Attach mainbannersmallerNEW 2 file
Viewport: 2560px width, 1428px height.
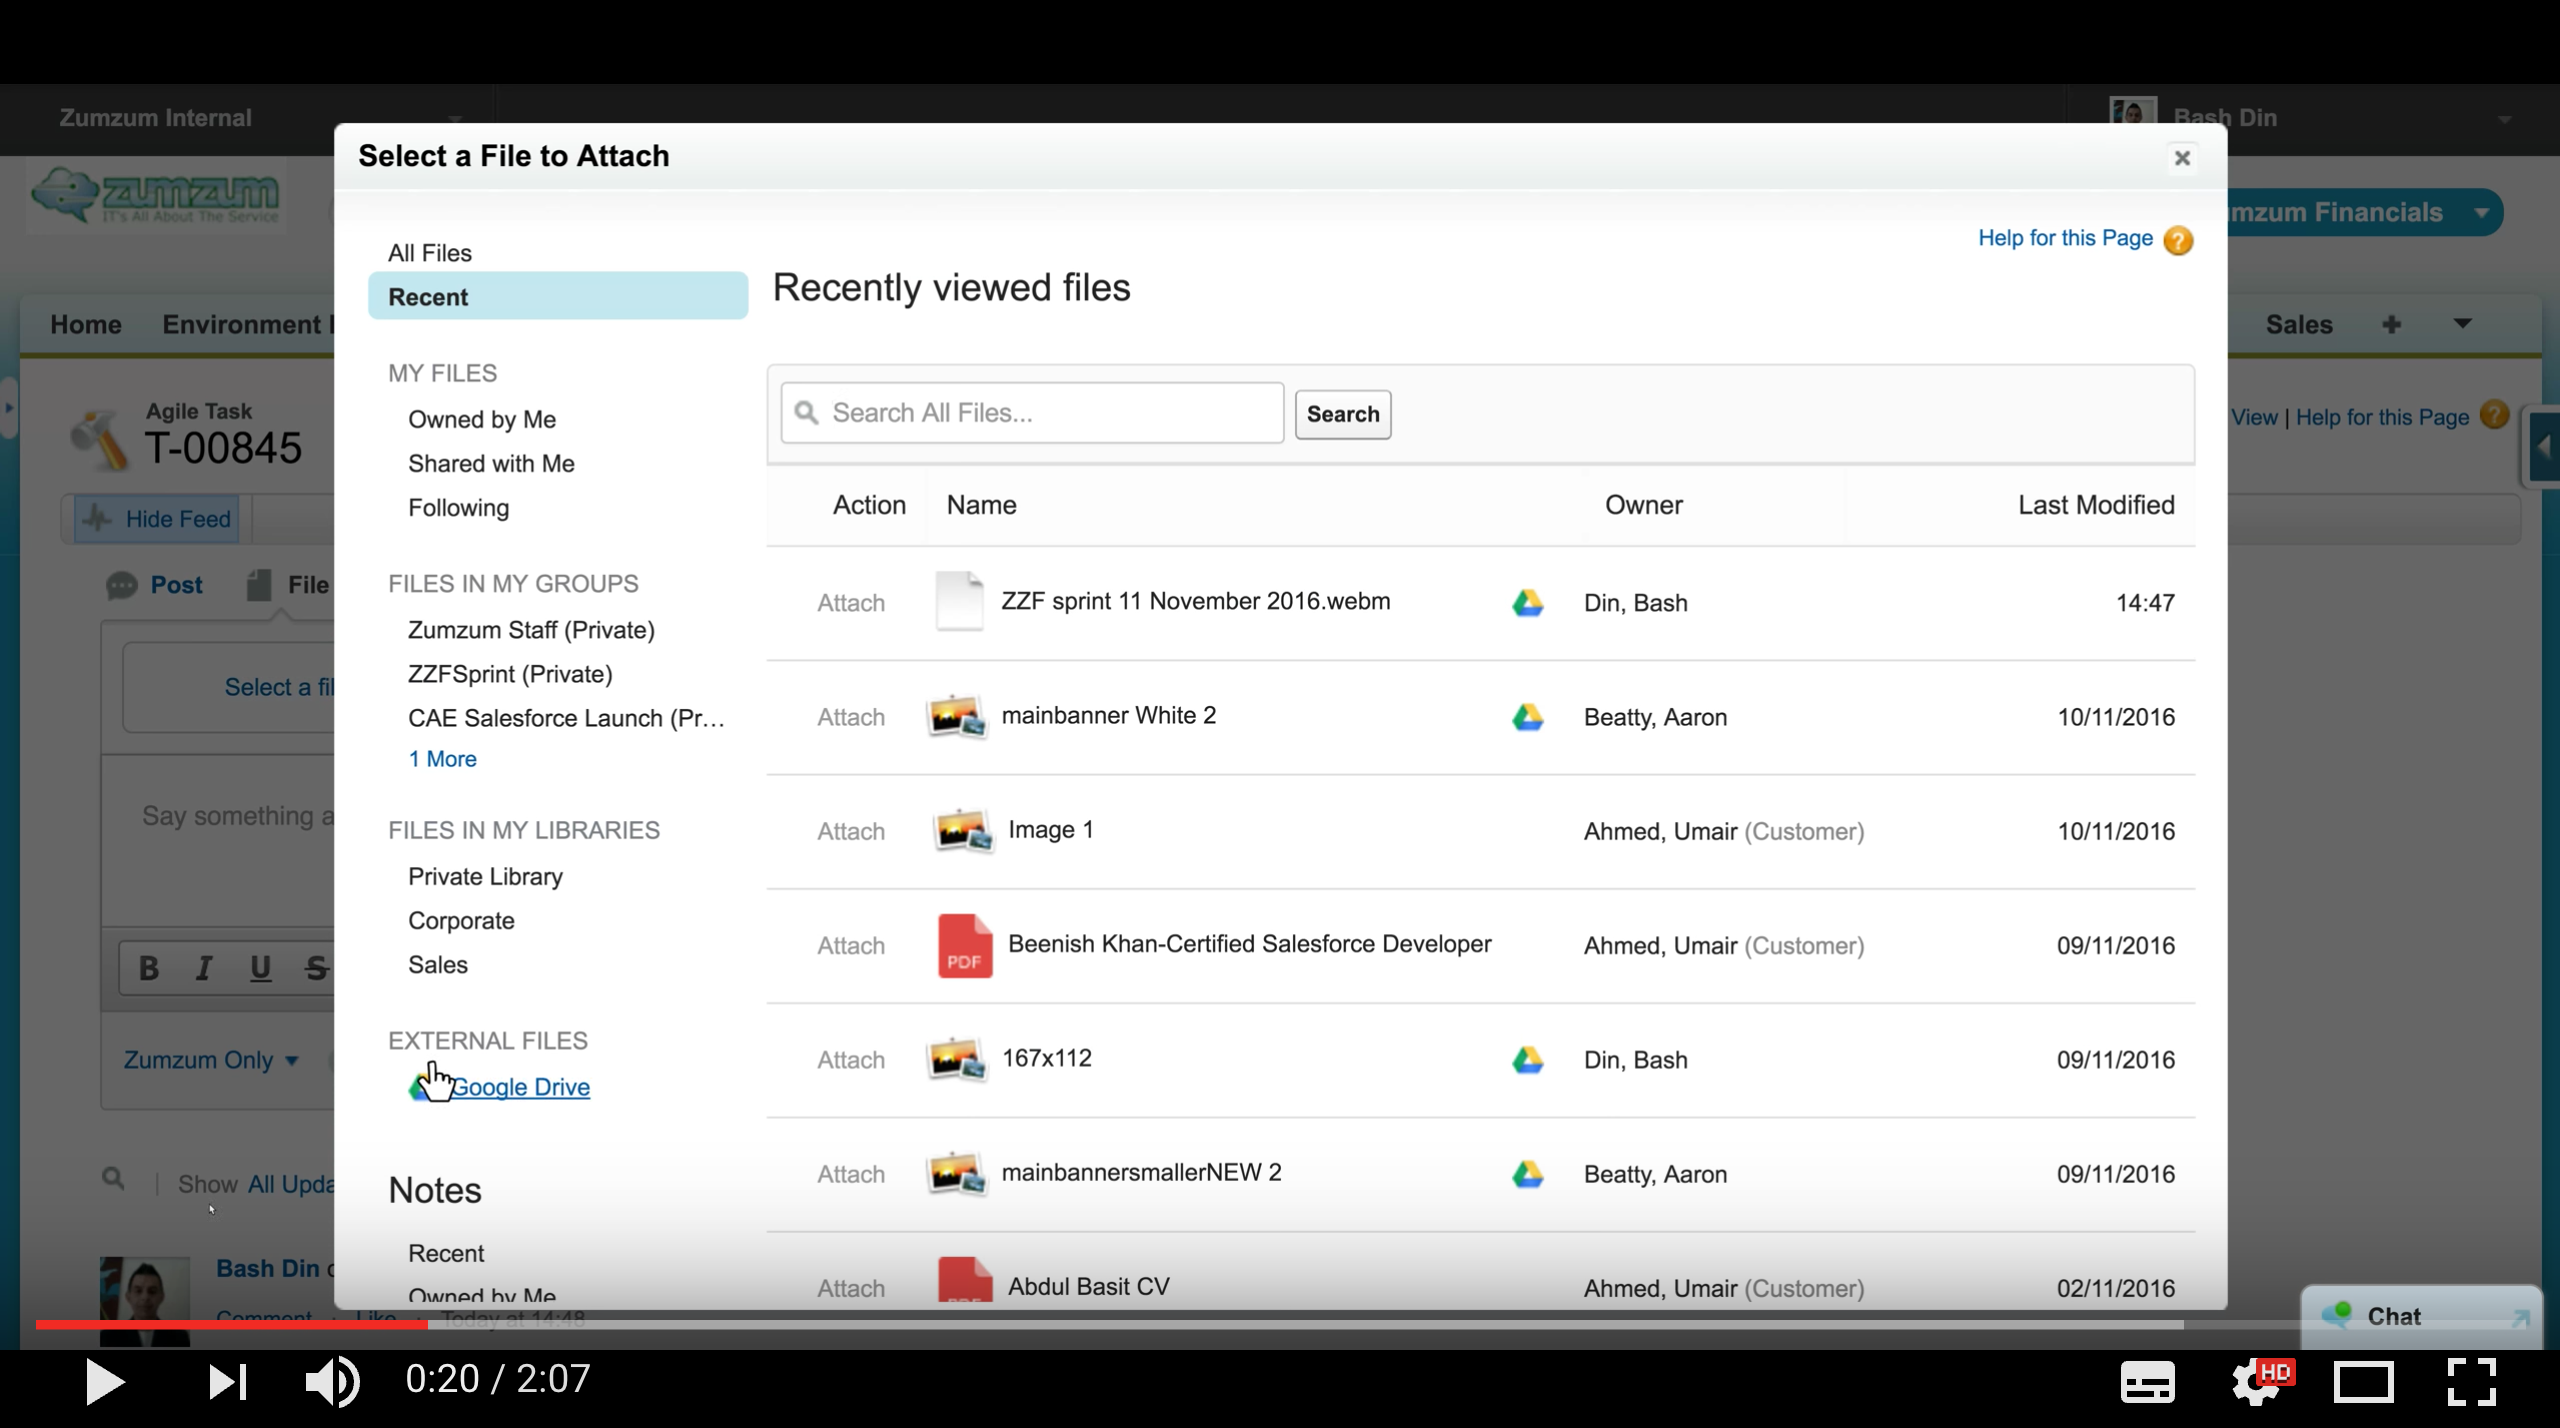coord(851,1174)
